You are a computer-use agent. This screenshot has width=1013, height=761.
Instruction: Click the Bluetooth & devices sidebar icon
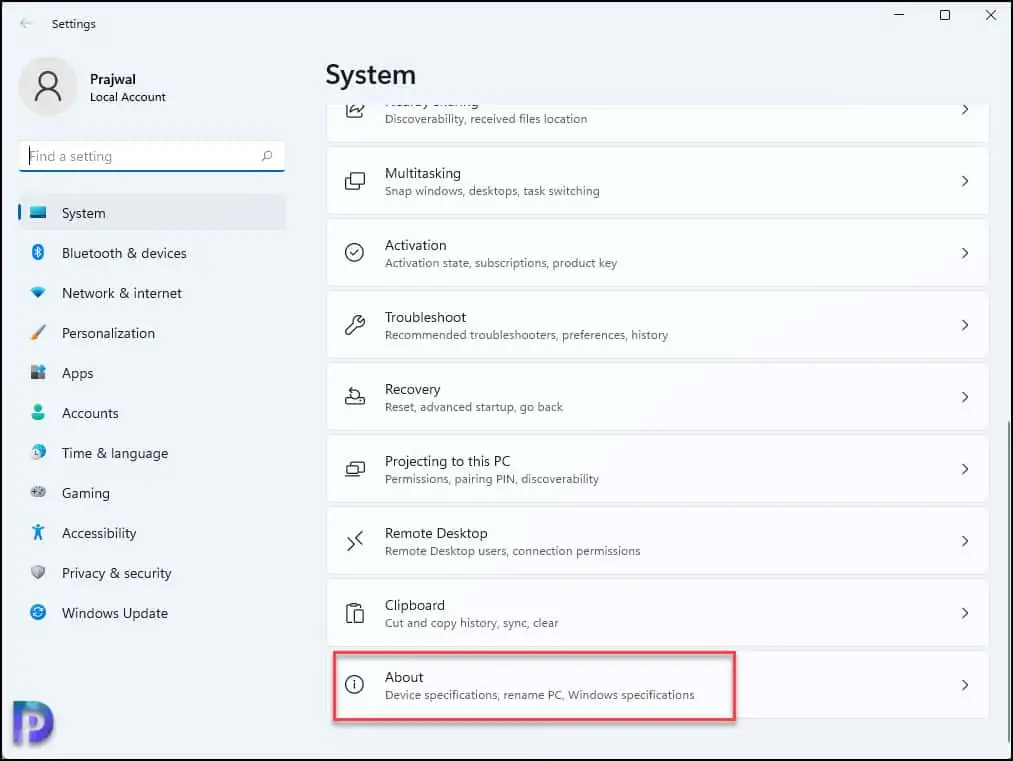tap(38, 253)
